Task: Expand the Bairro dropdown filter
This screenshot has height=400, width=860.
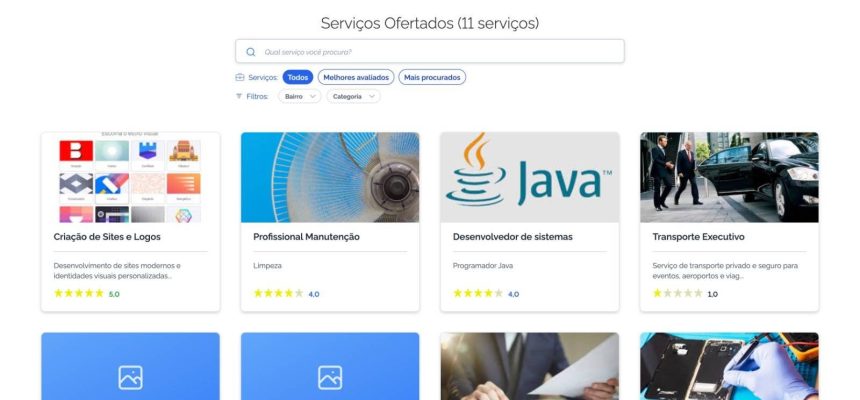Action: tap(299, 96)
